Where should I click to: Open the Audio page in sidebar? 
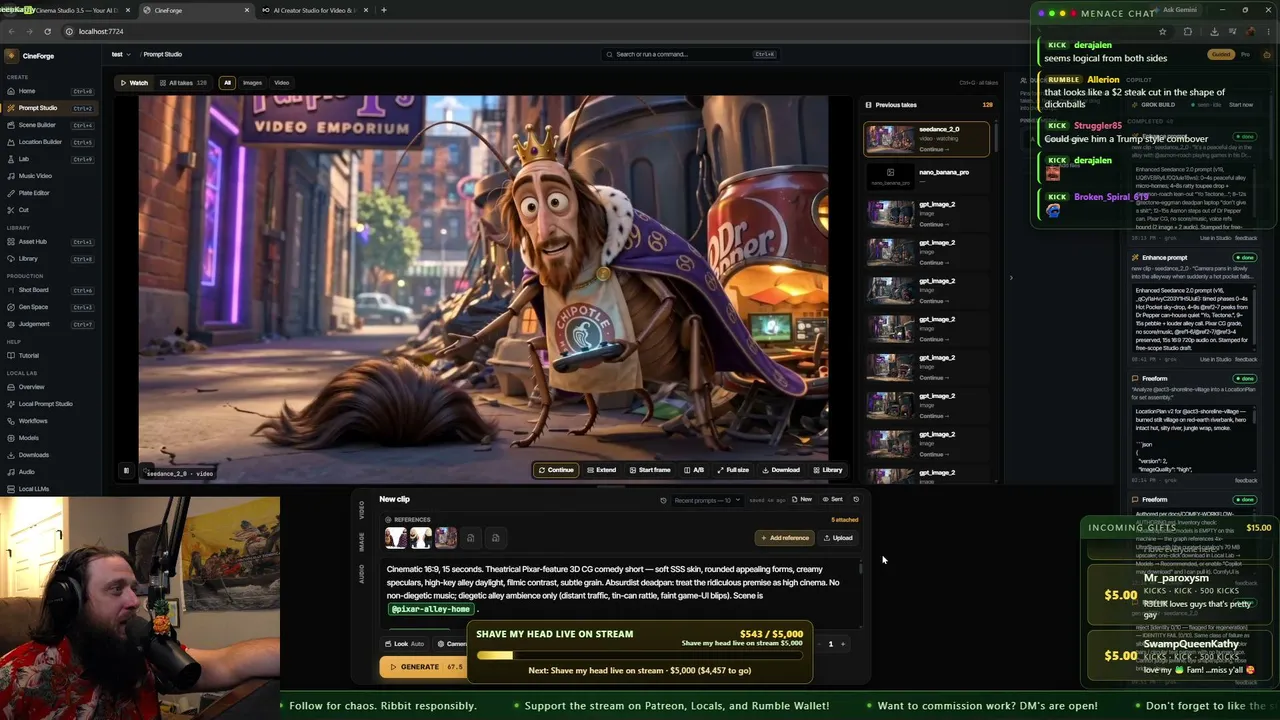point(50,472)
